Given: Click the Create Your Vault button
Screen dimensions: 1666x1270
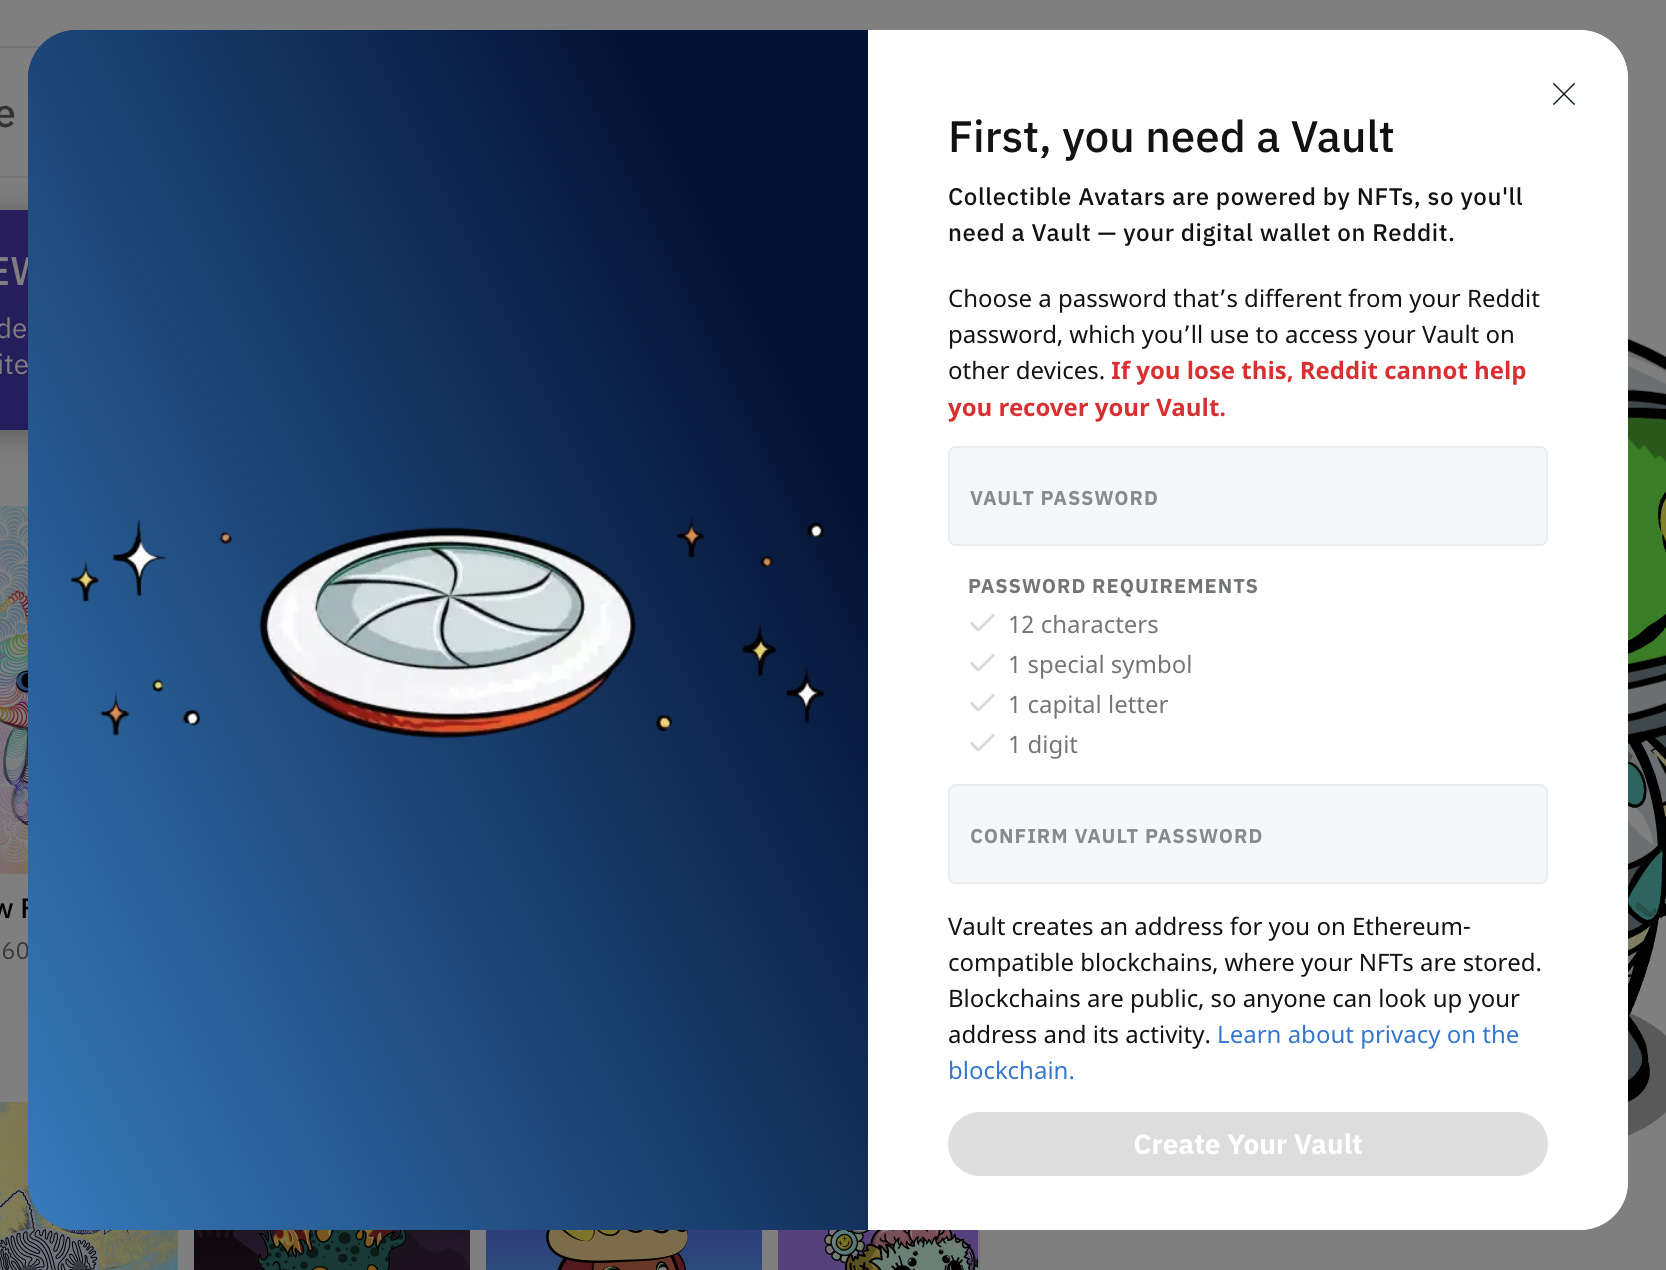Looking at the screenshot, I should coord(1248,1144).
